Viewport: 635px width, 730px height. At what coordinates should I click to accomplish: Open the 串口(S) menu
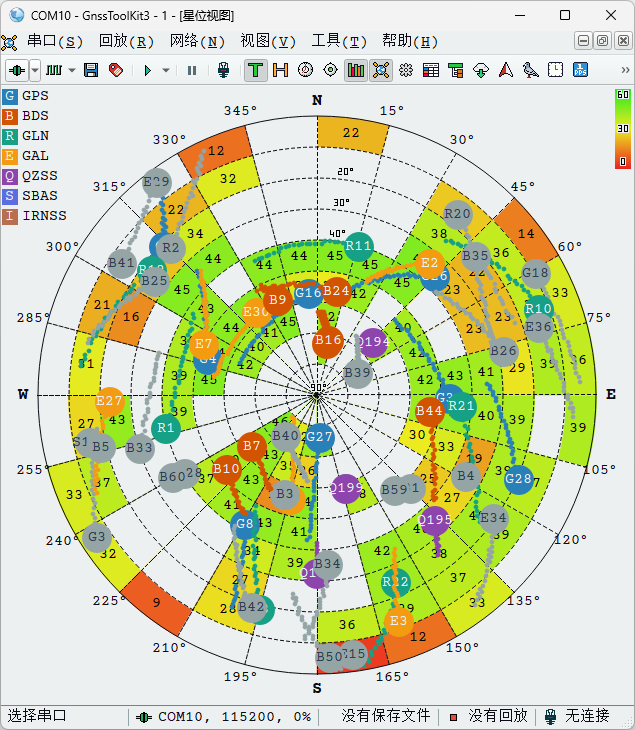point(54,41)
